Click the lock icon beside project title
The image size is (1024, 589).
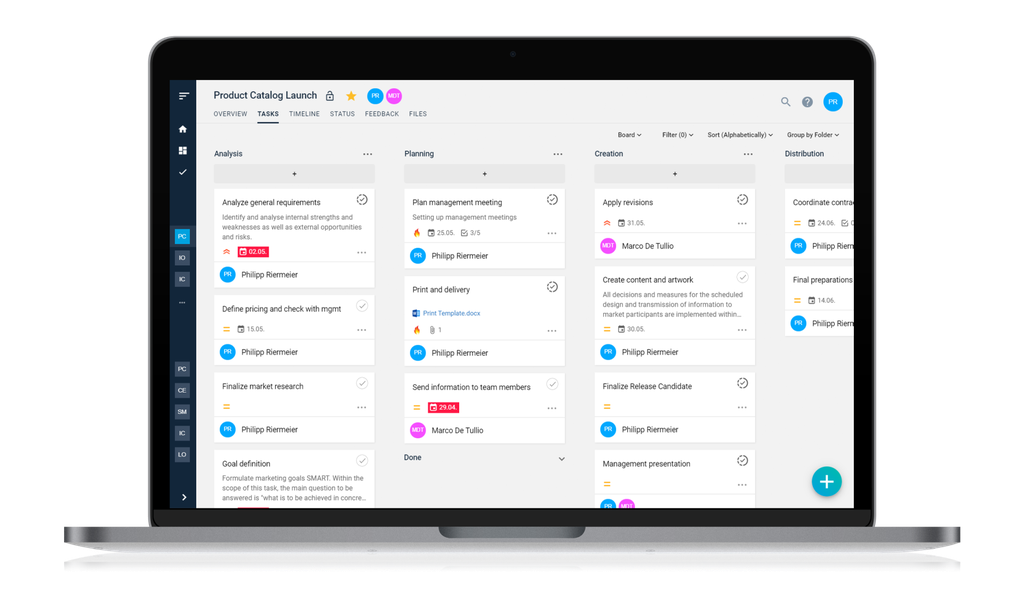(x=330, y=96)
